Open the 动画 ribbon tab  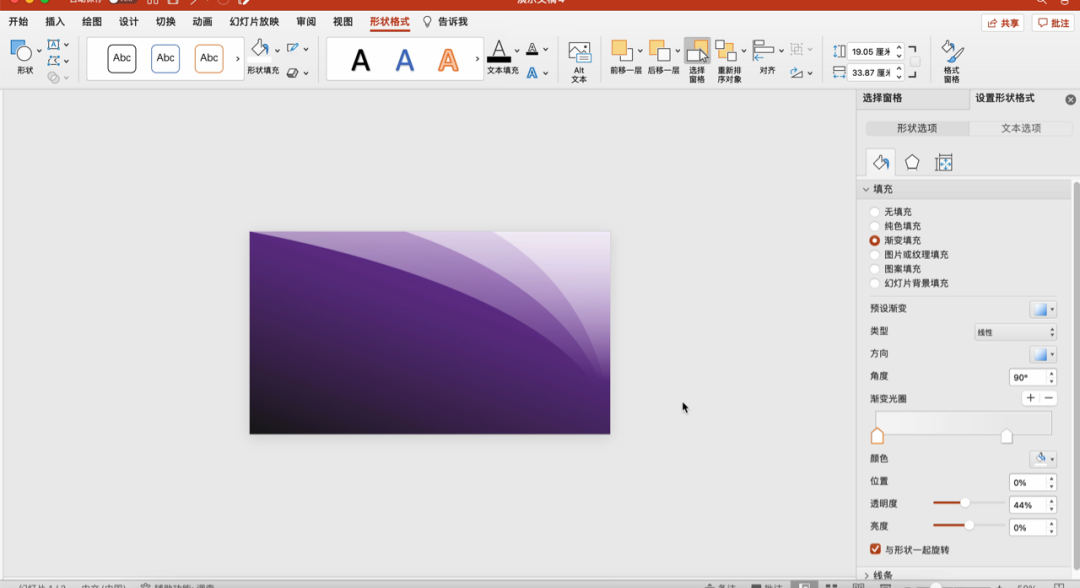point(202,22)
